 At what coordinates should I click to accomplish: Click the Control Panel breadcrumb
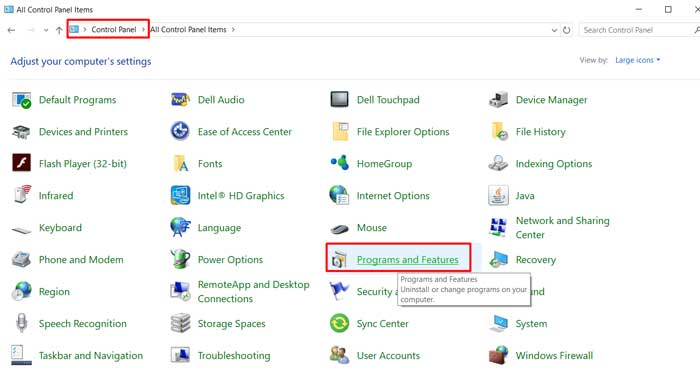(114, 29)
